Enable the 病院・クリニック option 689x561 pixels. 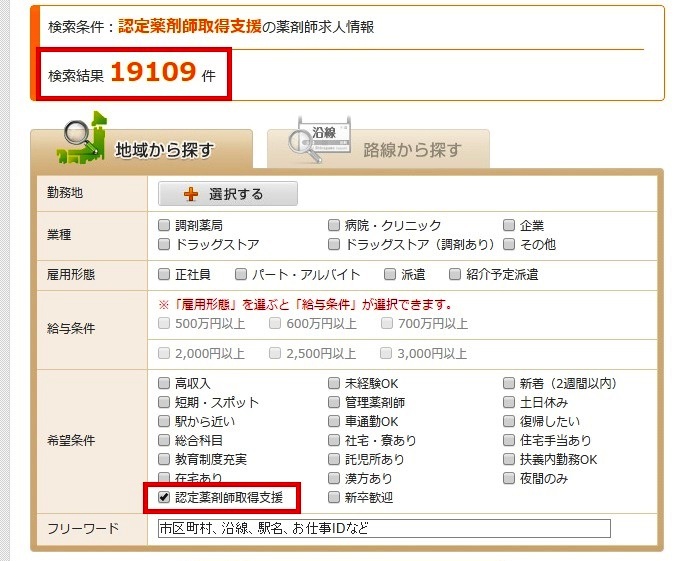click(x=335, y=226)
